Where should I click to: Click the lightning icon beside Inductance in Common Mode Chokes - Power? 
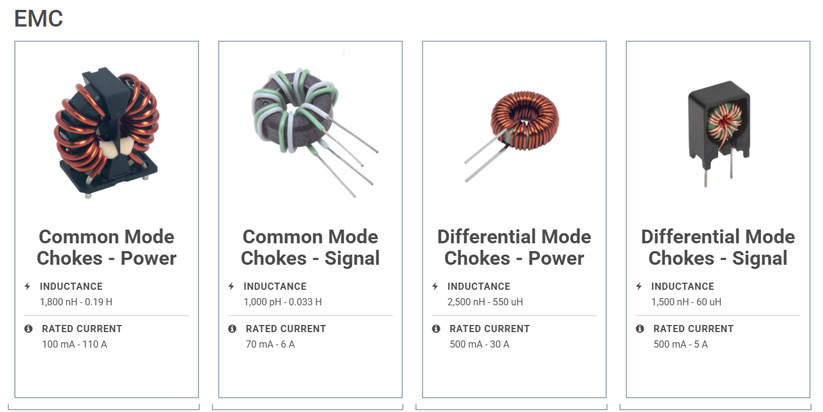(27, 287)
